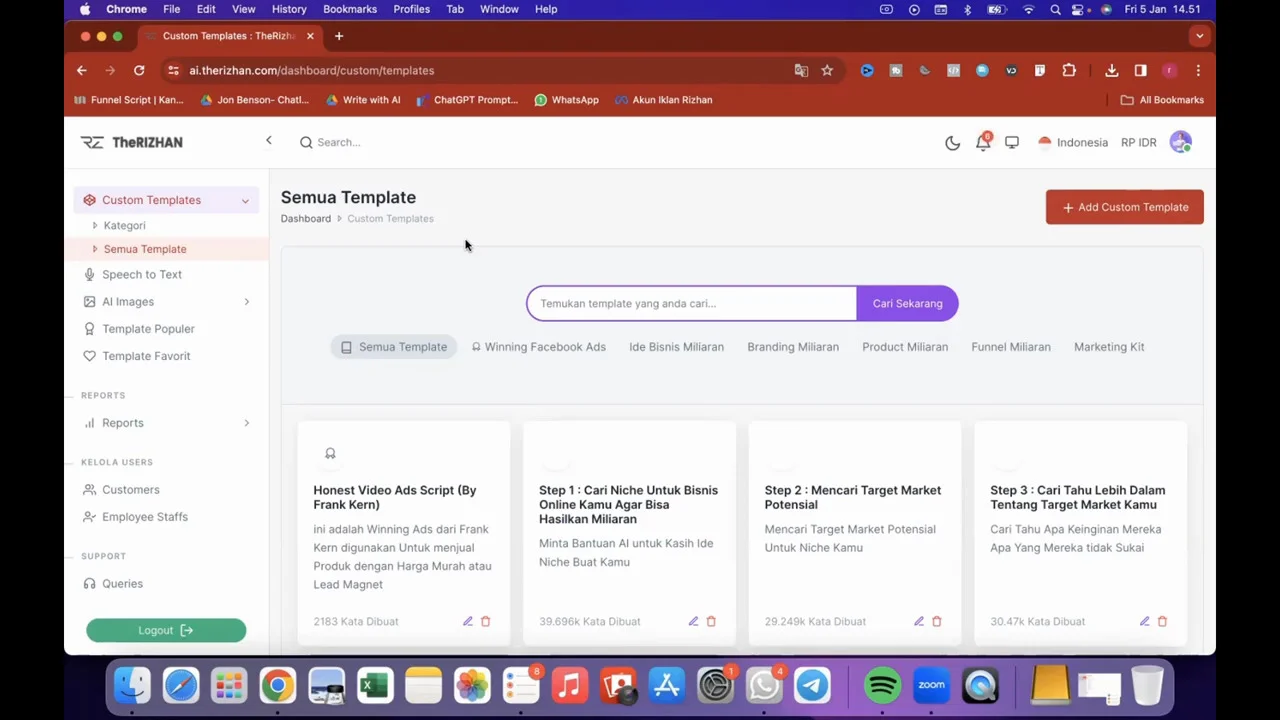Viewport: 1280px width, 720px height.
Task: Collapse the sidebar with the arrow
Action: click(268, 141)
